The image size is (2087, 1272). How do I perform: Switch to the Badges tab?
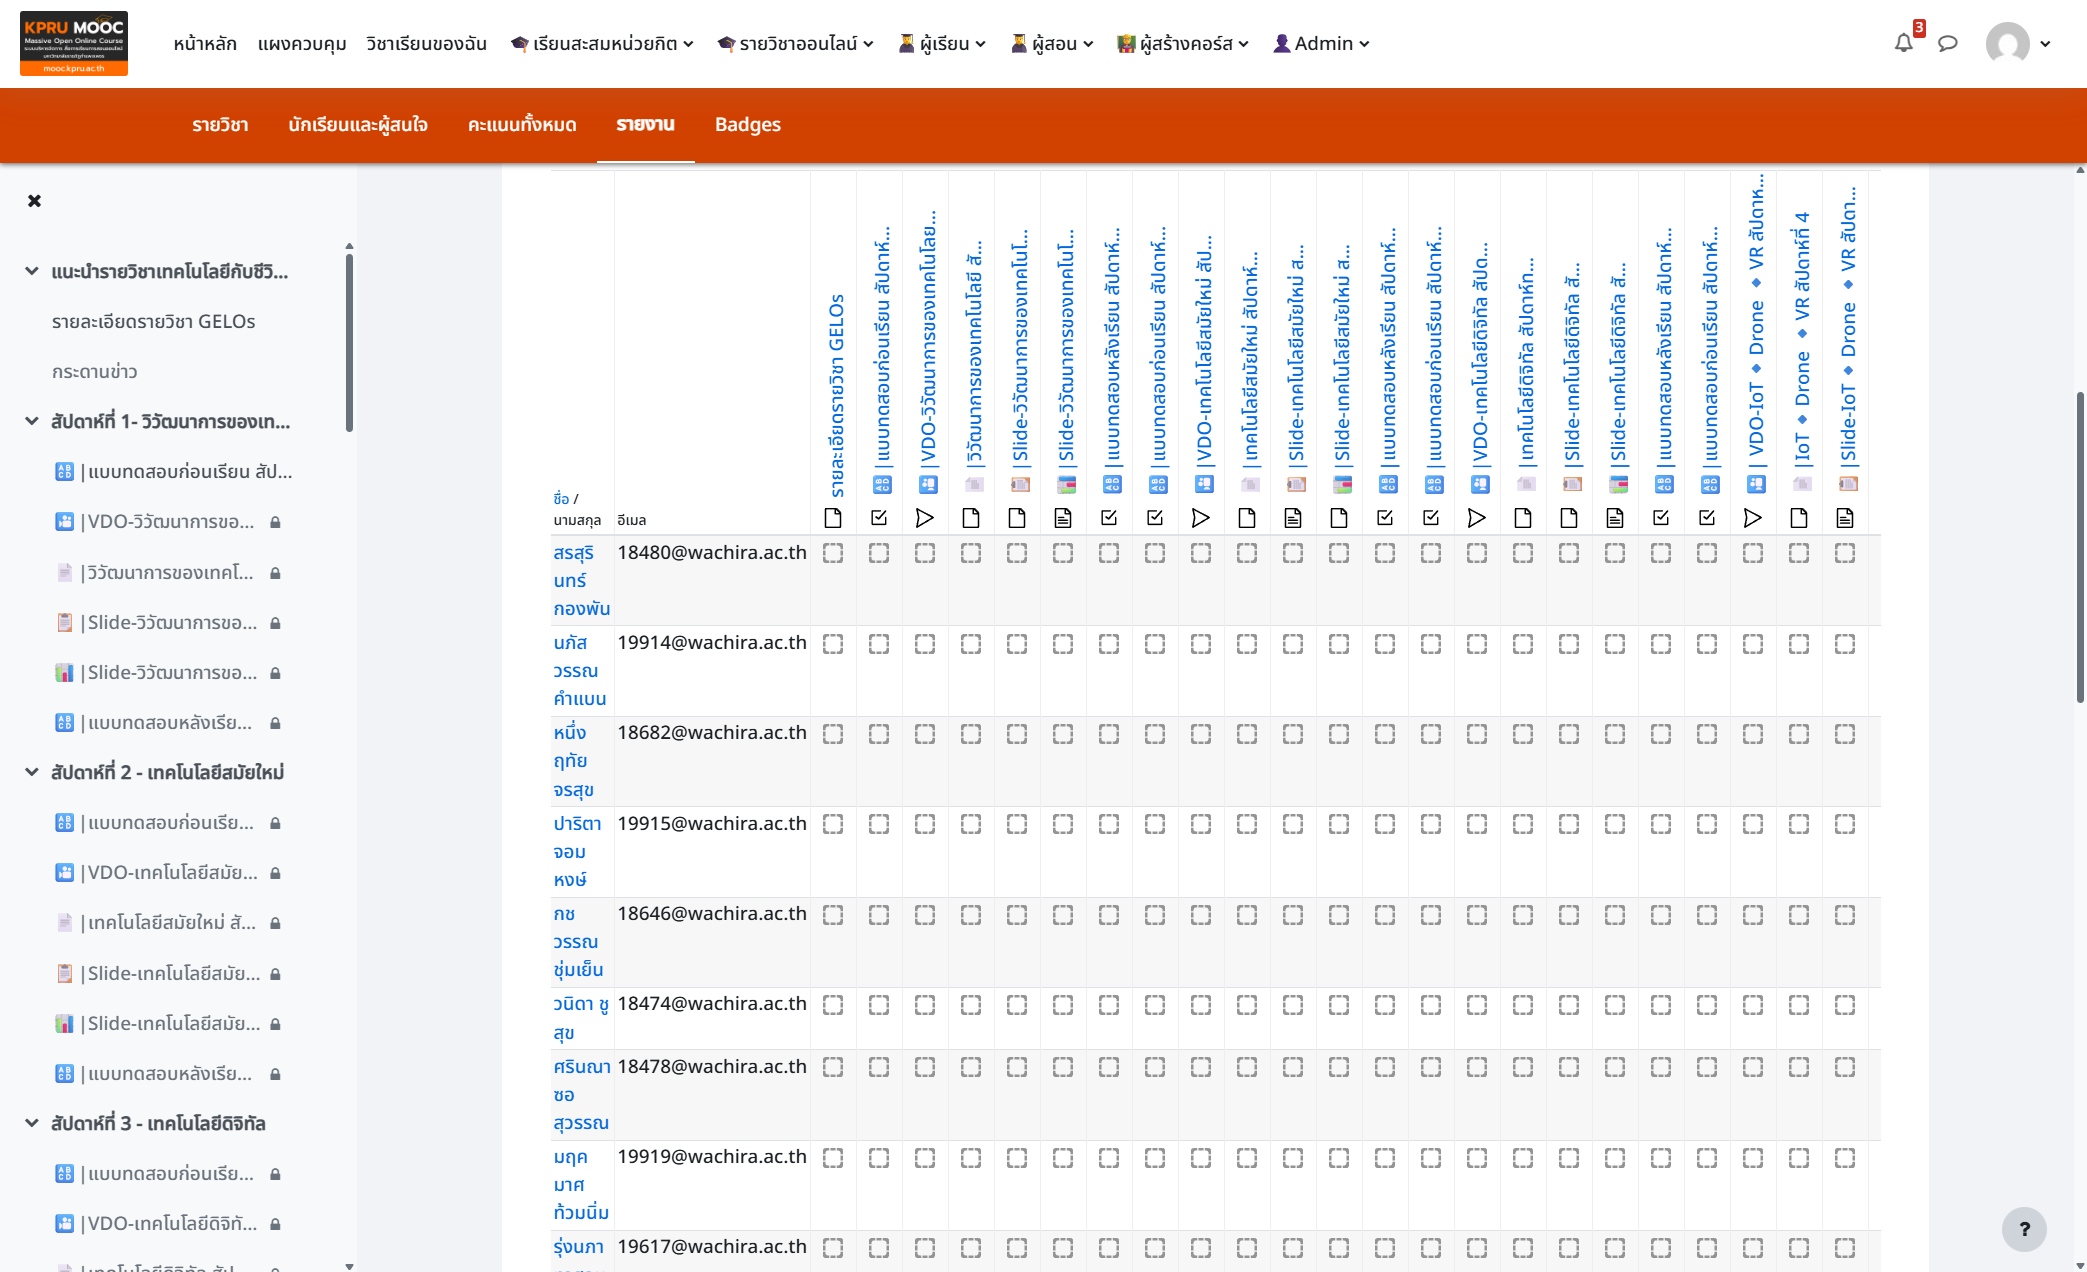[x=748, y=124]
